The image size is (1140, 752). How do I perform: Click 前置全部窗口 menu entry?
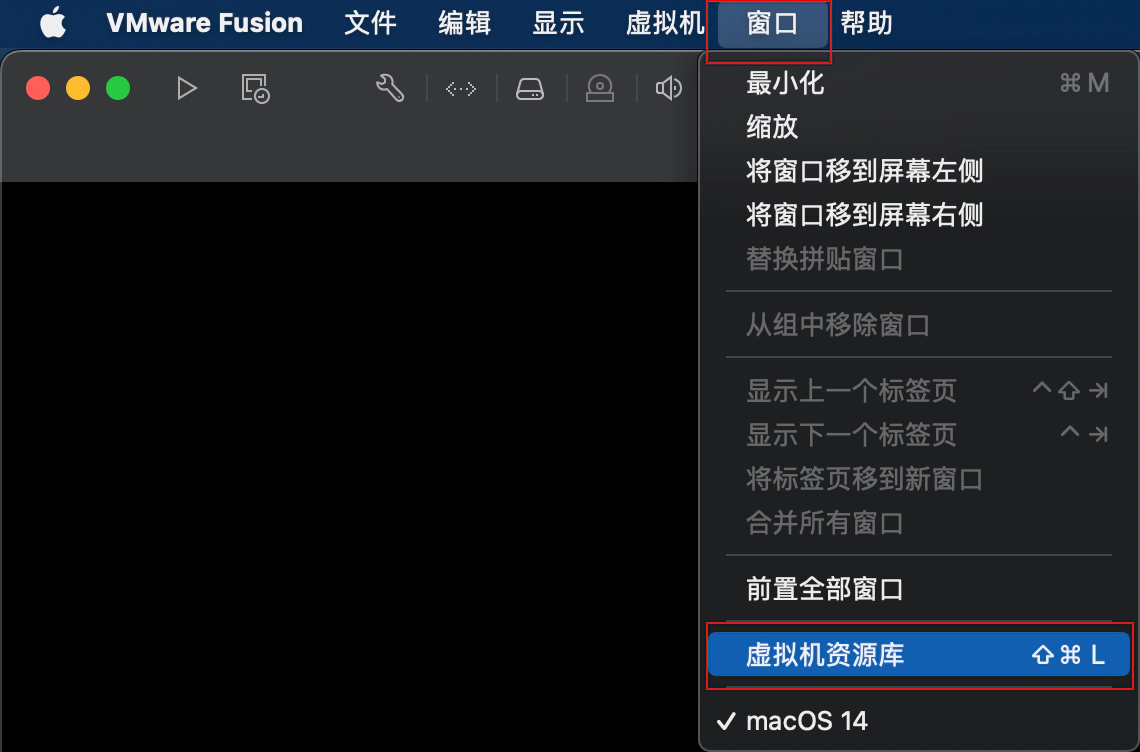pyautogui.click(x=823, y=589)
